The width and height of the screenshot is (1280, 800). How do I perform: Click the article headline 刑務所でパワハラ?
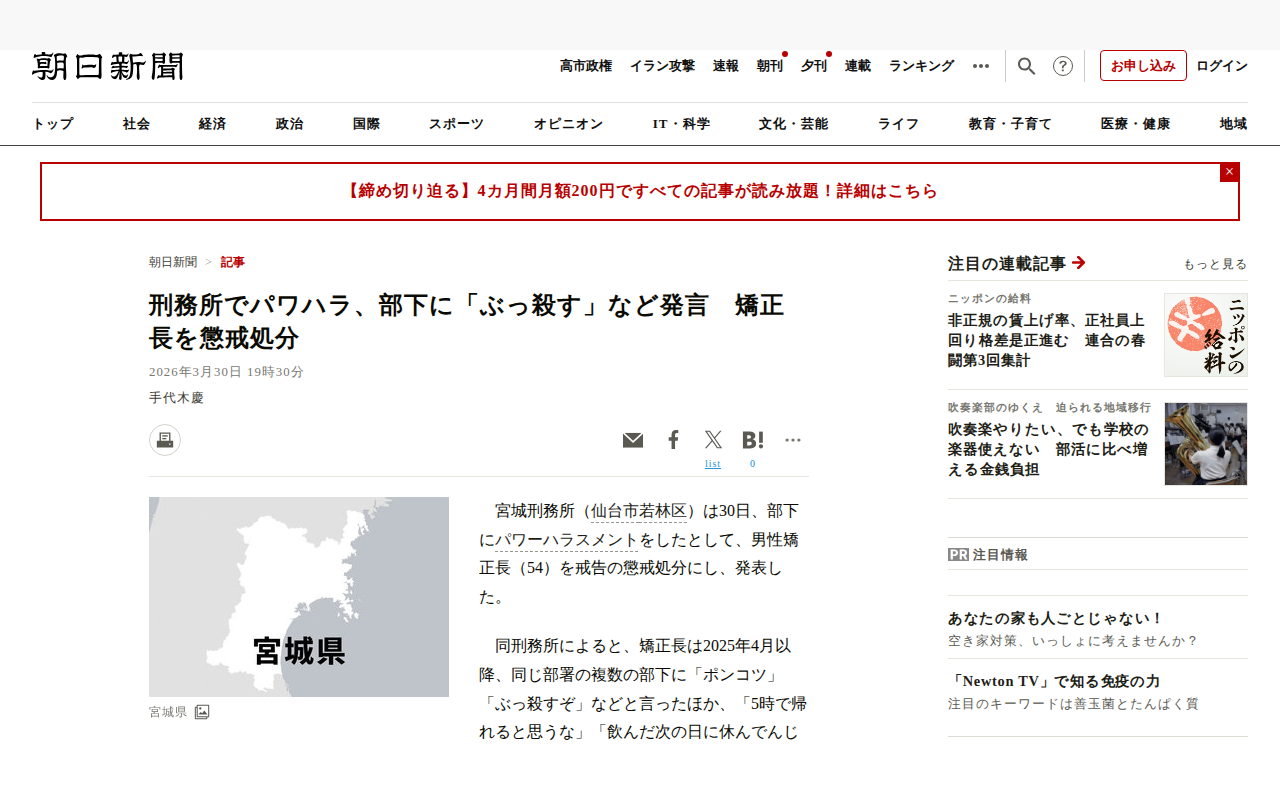[466, 322]
